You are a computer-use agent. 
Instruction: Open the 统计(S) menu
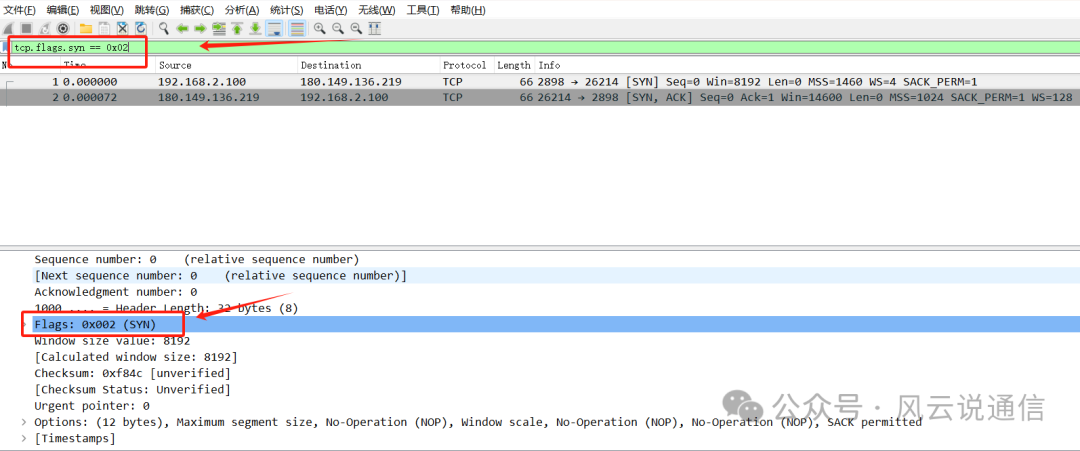[x=287, y=10]
